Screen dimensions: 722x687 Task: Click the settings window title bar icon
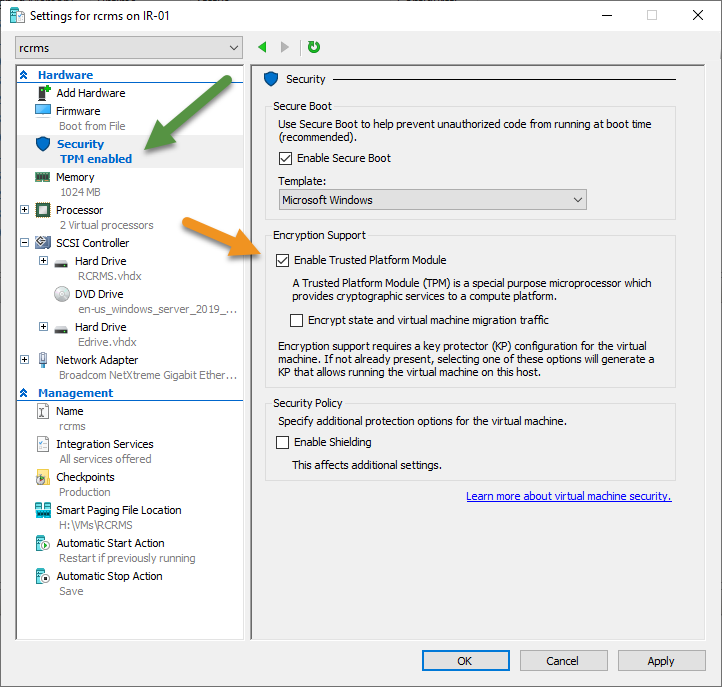pyautogui.click(x=17, y=16)
